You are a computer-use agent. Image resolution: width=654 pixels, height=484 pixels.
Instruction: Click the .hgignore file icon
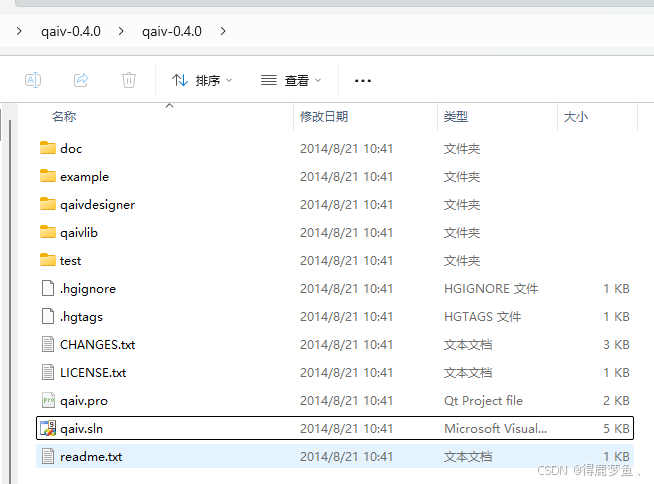[x=48, y=288]
